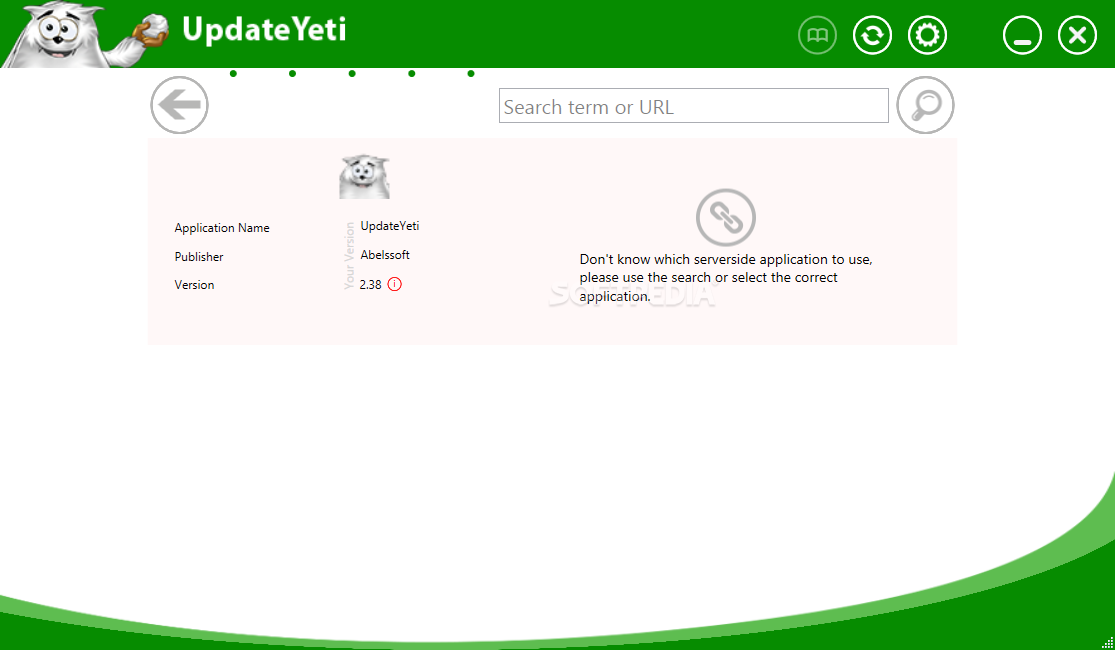Click the Yeti mascot logo
The height and width of the screenshot is (650, 1115).
pos(85,34)
